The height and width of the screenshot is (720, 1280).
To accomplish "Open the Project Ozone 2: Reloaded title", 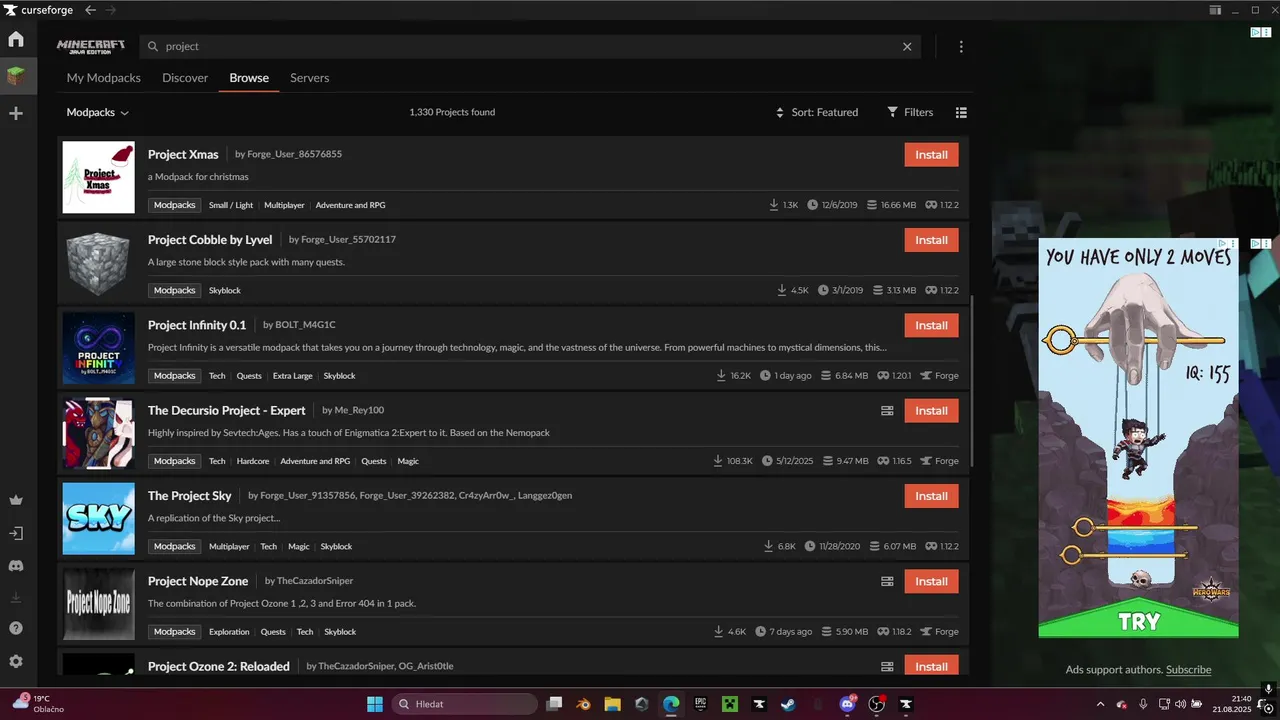I will point(219,667).
